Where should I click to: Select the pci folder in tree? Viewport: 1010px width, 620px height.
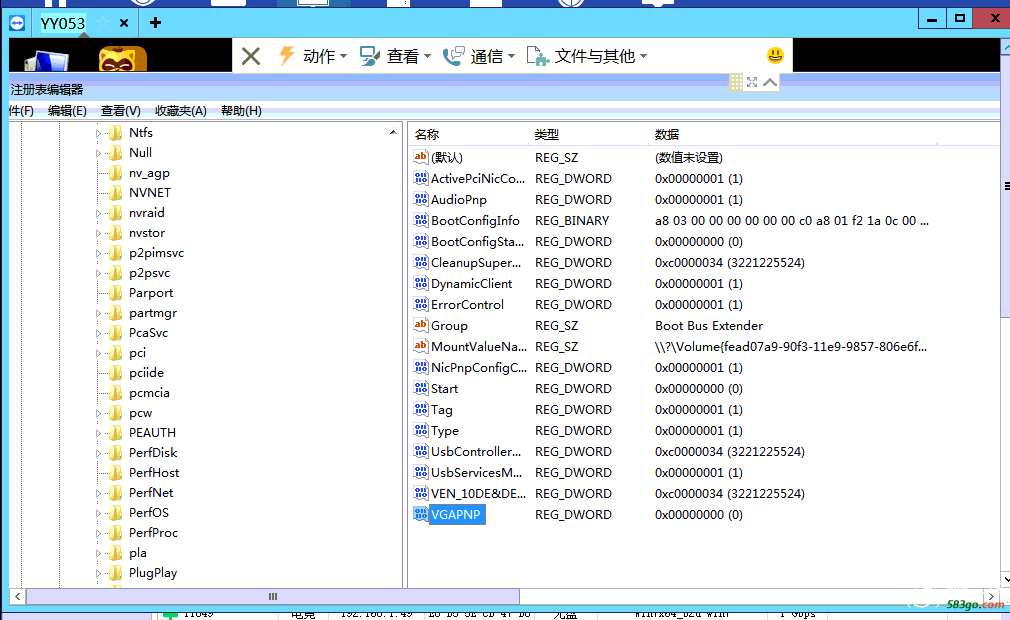[137, 353]
